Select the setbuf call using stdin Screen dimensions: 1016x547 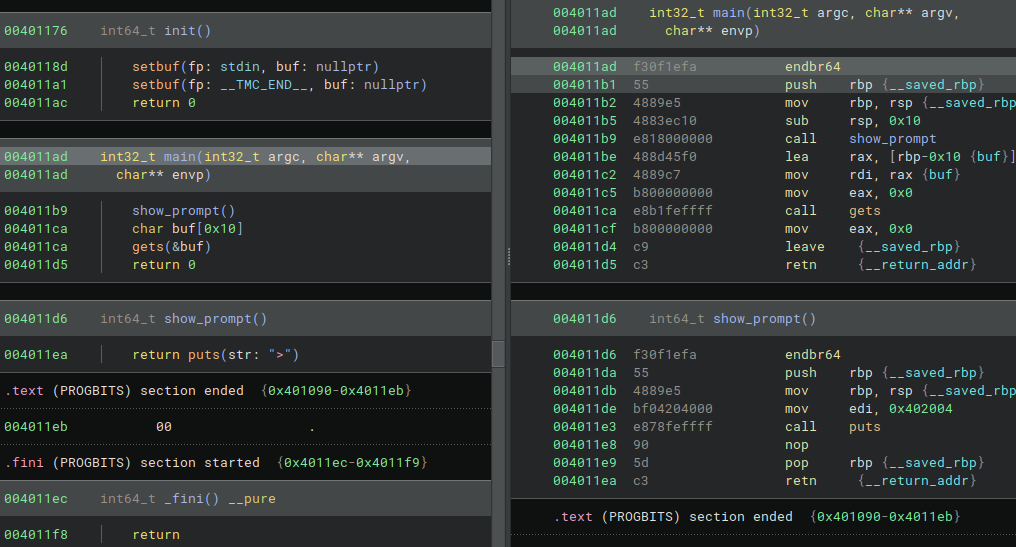[x=255, y=67]
